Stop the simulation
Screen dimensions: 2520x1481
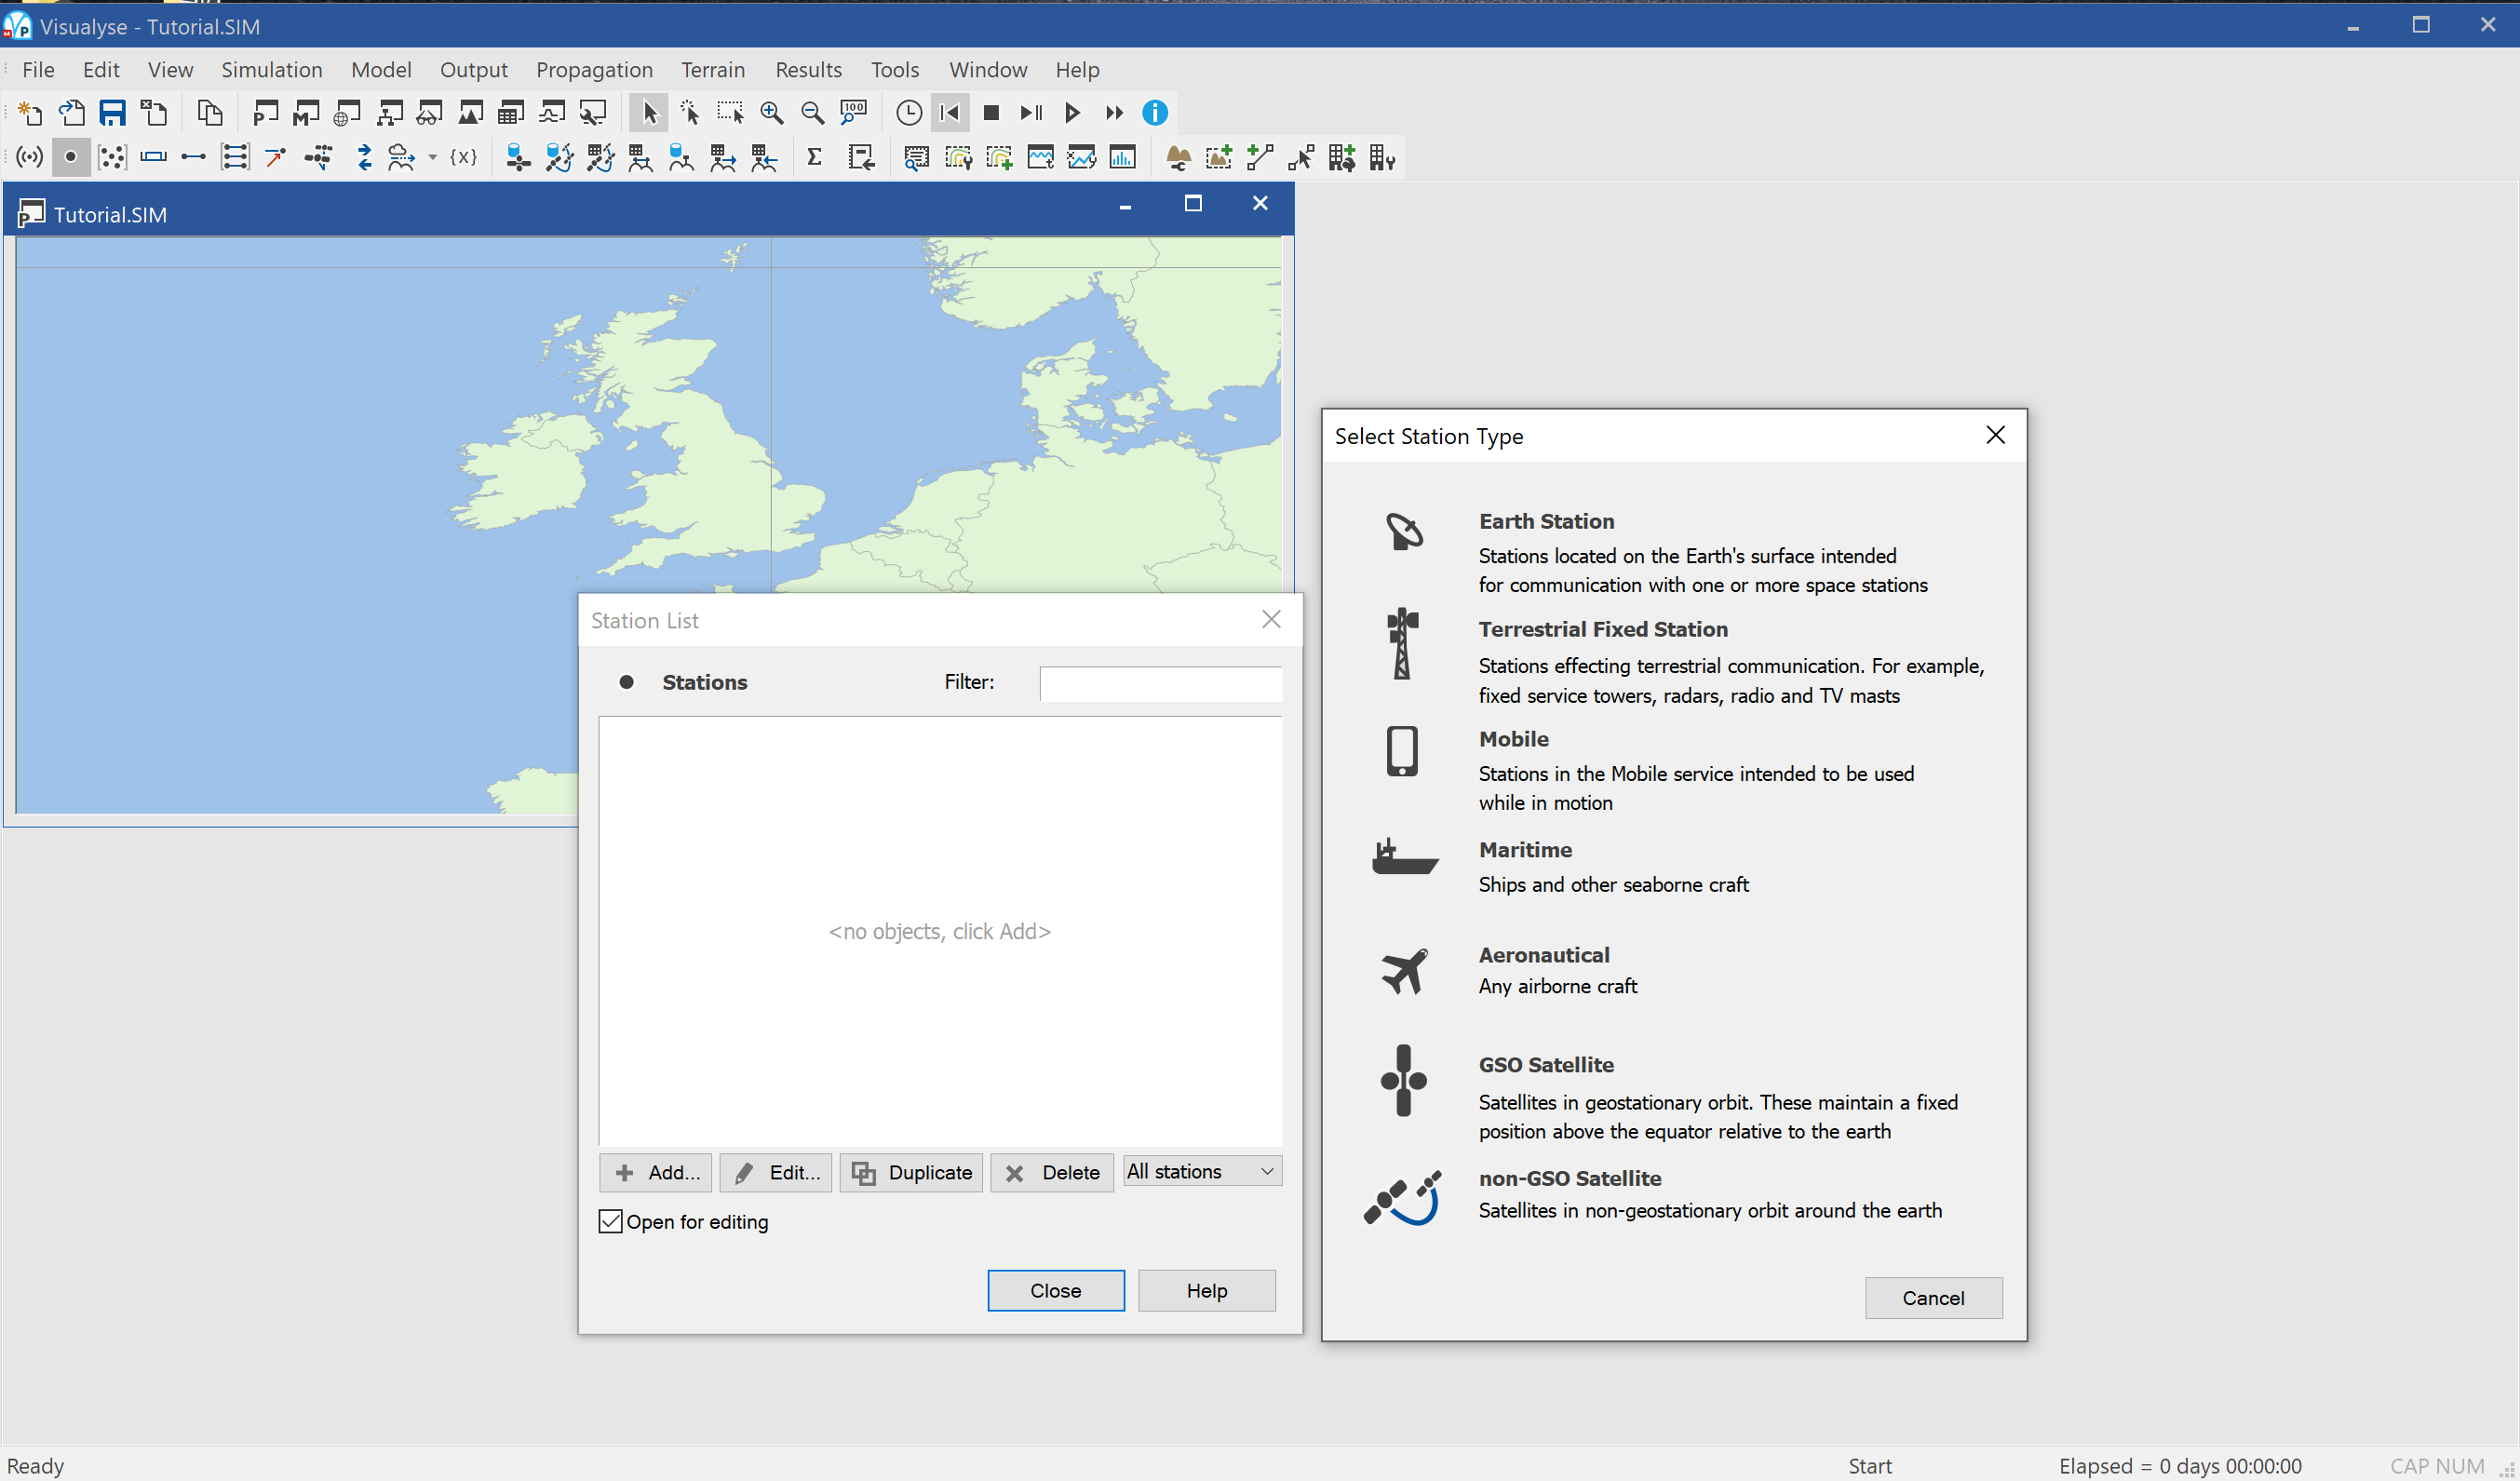click(x=991, y=113)
